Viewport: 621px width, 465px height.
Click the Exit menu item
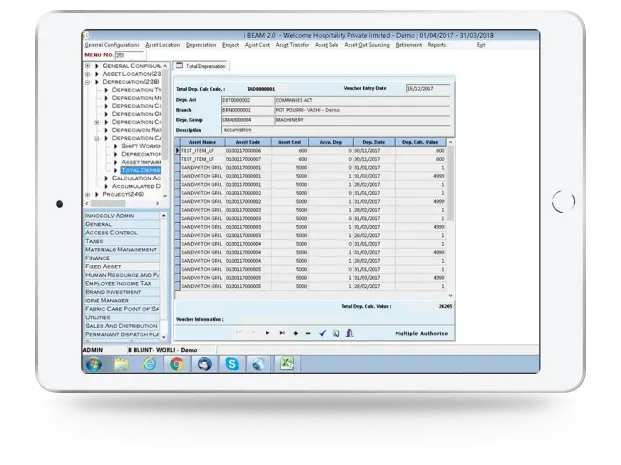[481, 45]
